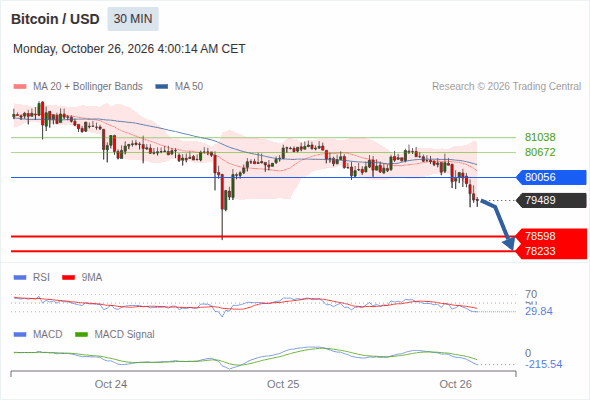This screenshot has width=590, height=400.
Task: Click the 30 MIN timeframe badge
Action: pos(133,19)
